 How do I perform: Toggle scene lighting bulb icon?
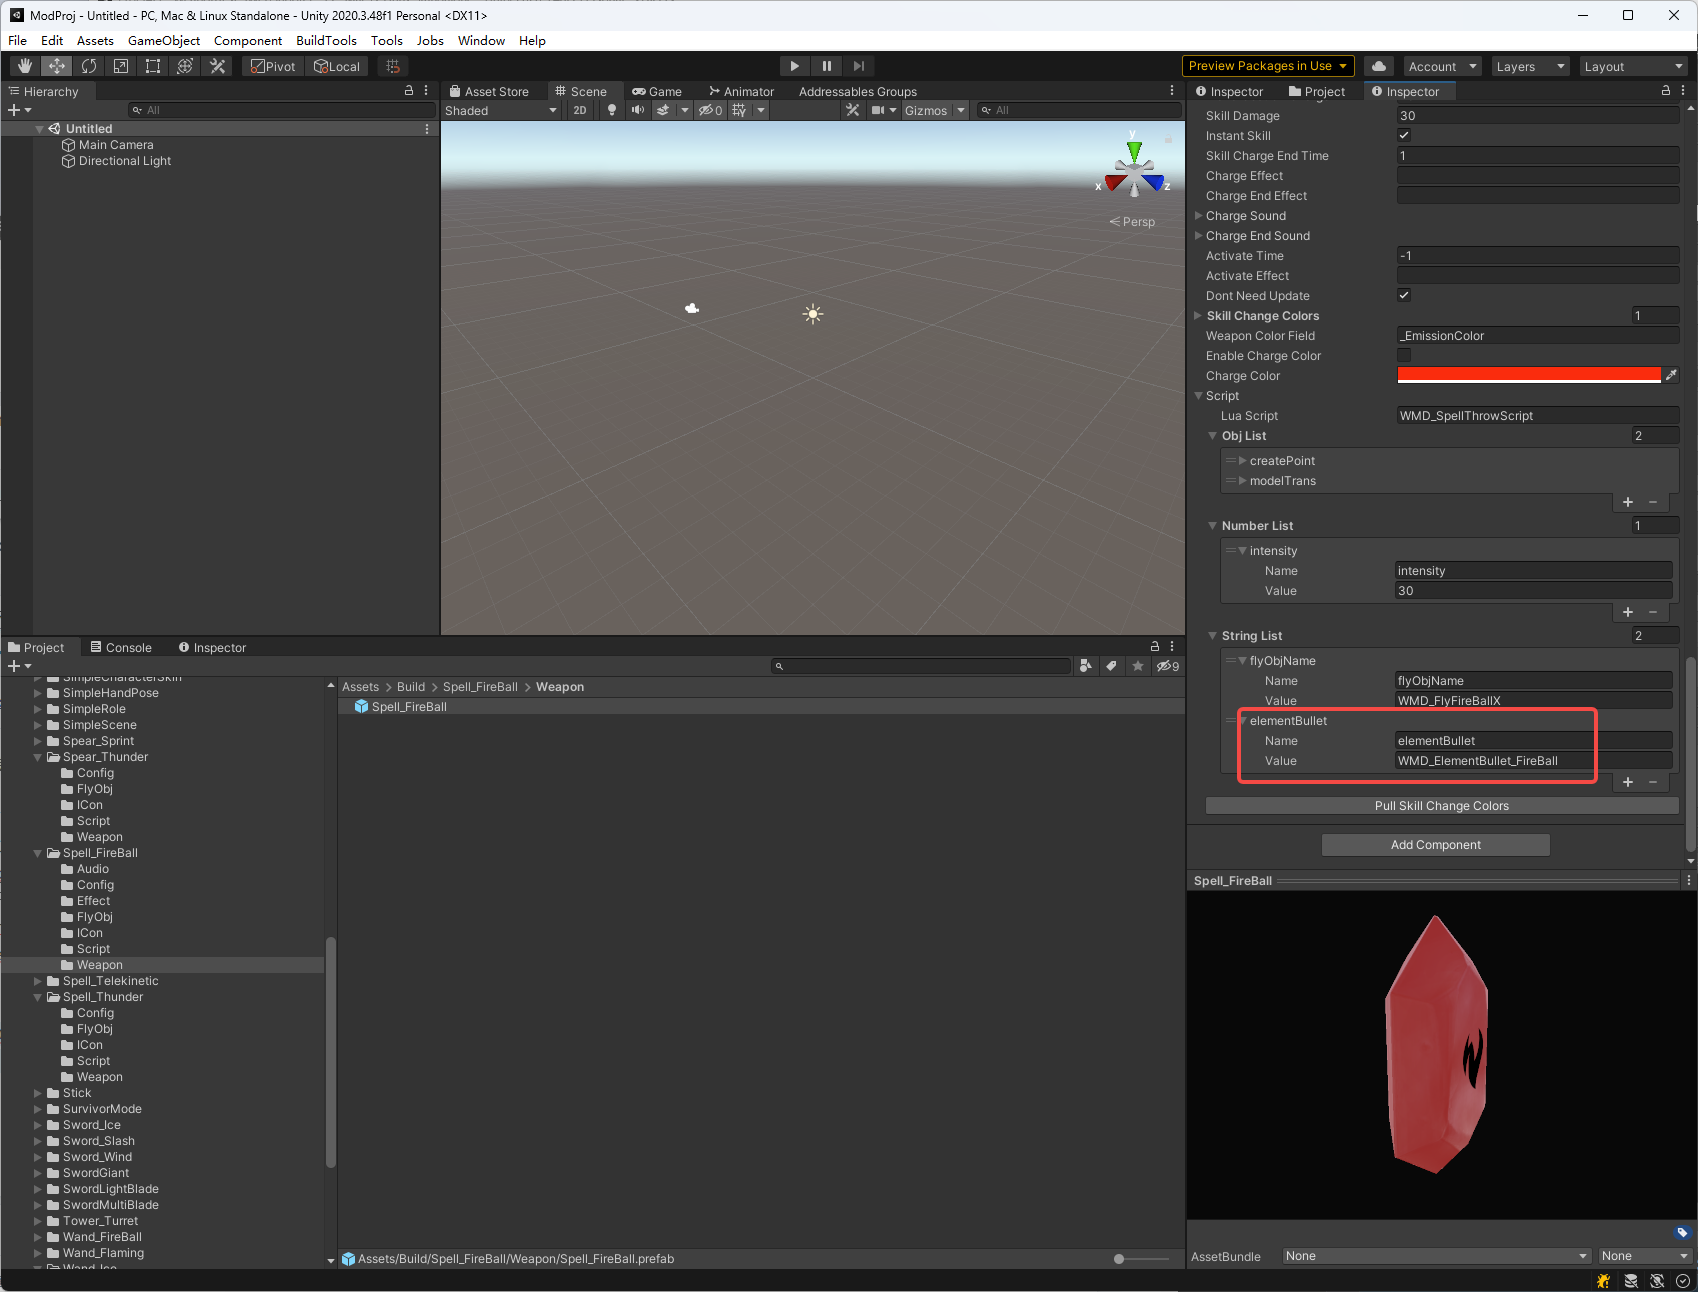tap(612, 110)
